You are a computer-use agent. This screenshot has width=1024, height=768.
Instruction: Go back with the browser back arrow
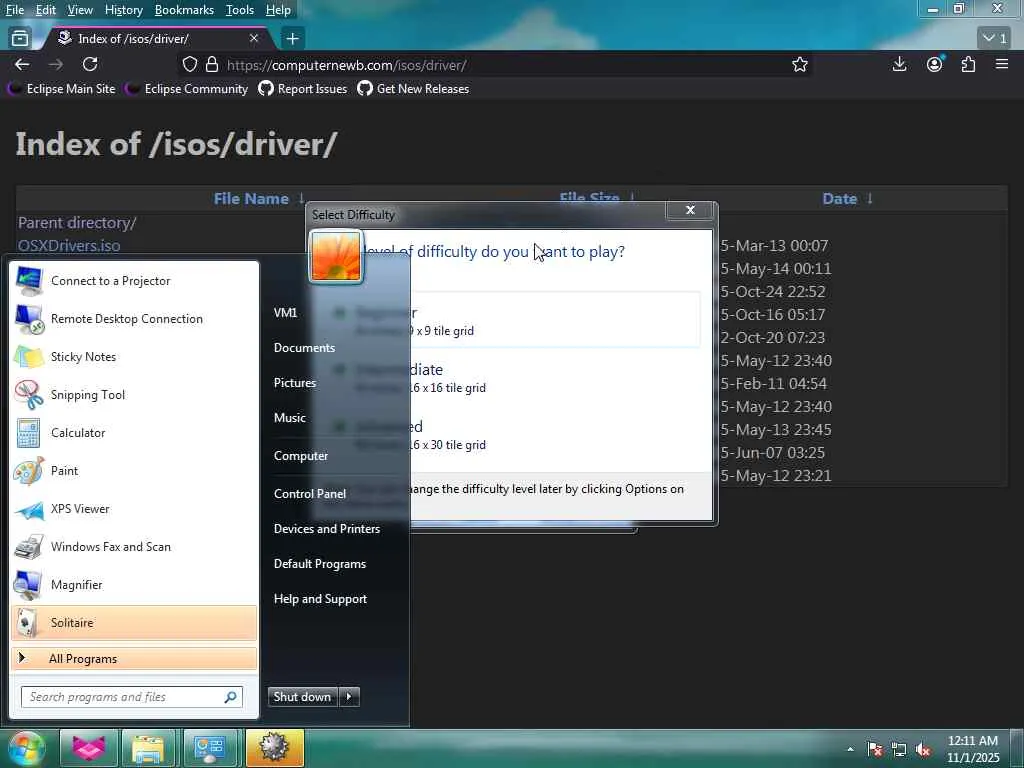pyautogui.click(x=22, y=65)
